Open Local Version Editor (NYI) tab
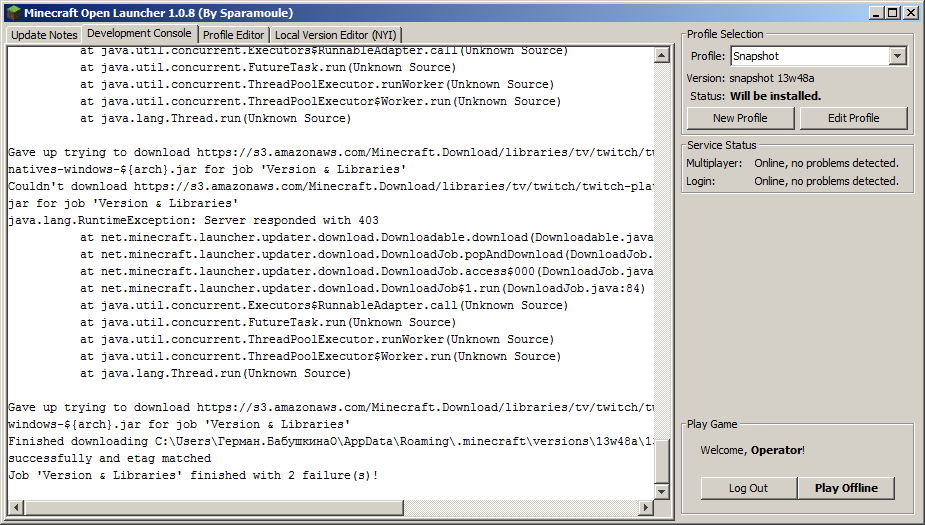925x525 pixels. coord(336,35)
